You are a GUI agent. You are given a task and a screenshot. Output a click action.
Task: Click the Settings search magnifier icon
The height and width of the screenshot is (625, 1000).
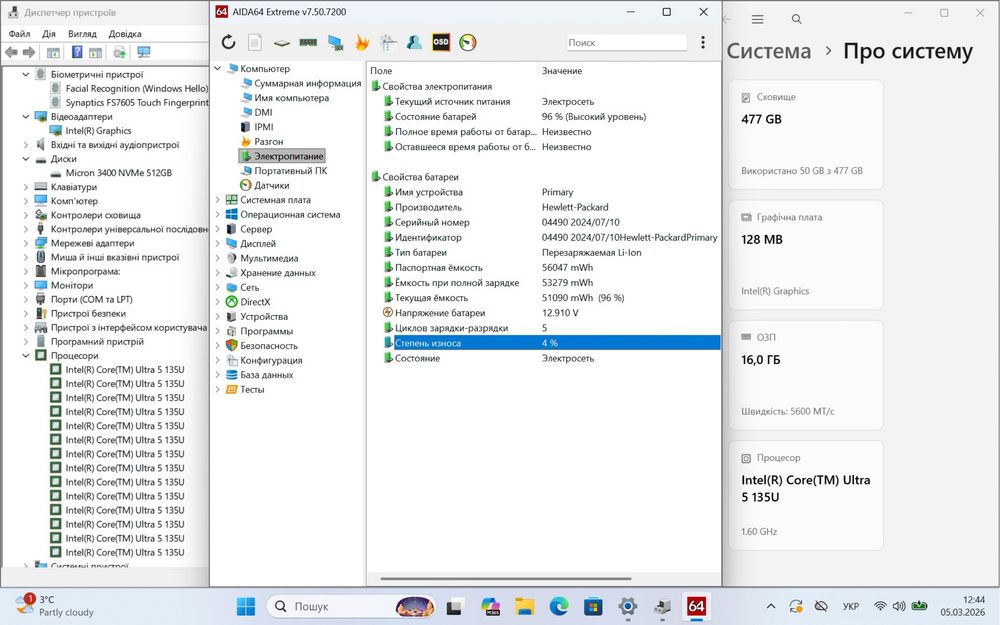click(x=797, y=20)
